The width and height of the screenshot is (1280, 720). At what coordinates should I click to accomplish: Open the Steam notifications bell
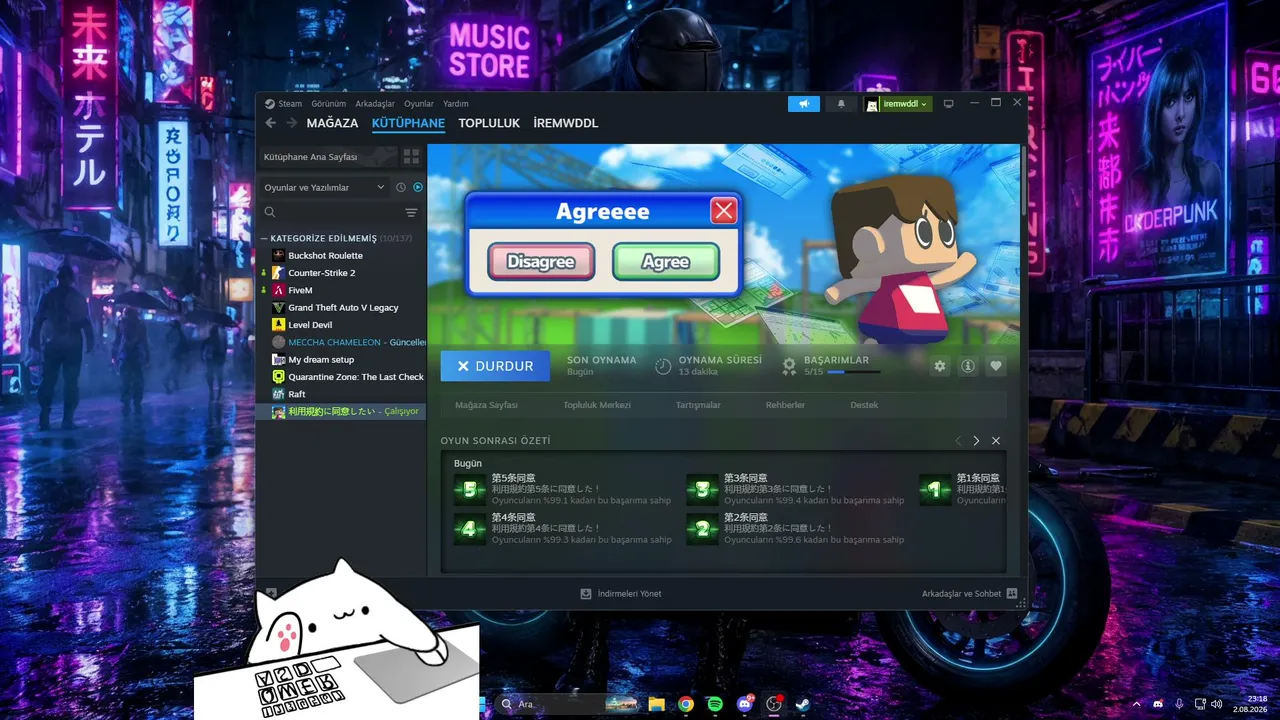pos(841,104)
